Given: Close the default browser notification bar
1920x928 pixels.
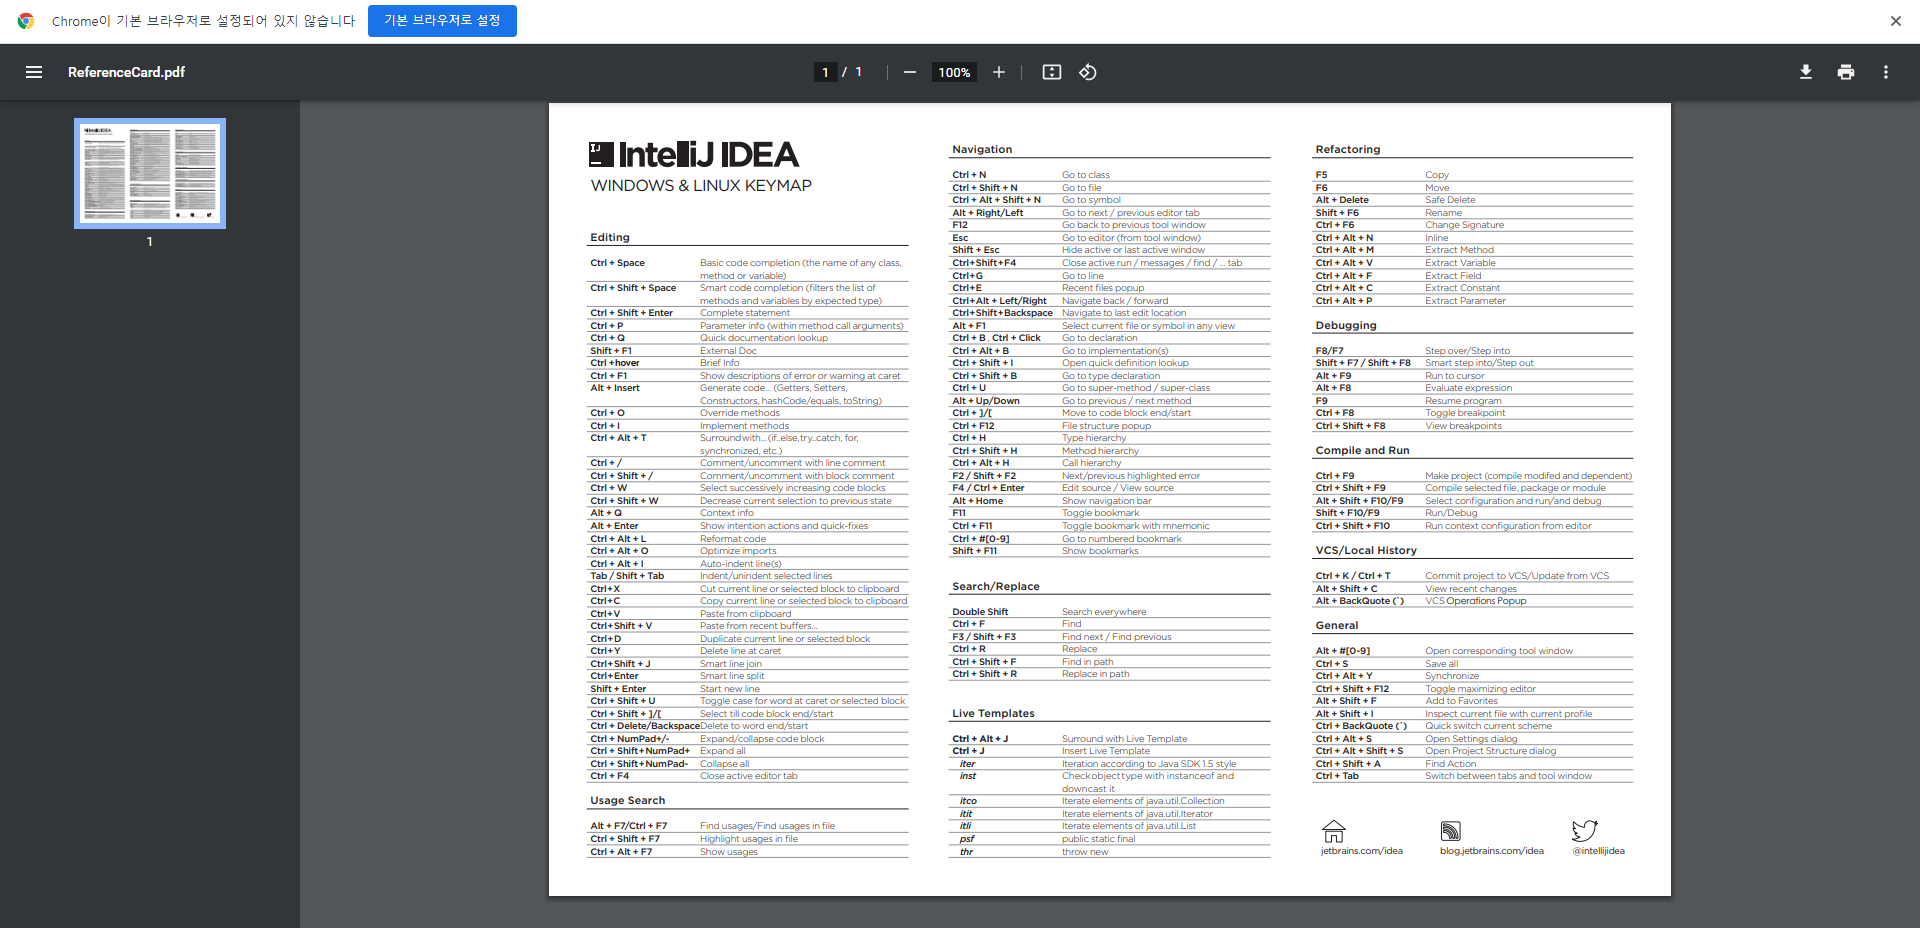Looking at the screenshot, I should point(1896,21).
